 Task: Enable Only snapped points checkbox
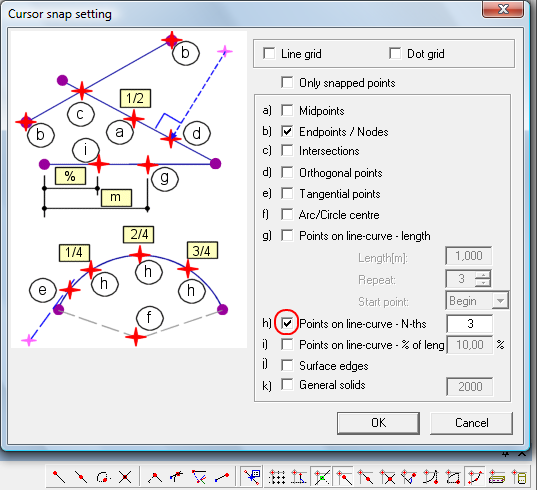pyautogui.click(x=287, y=82)
